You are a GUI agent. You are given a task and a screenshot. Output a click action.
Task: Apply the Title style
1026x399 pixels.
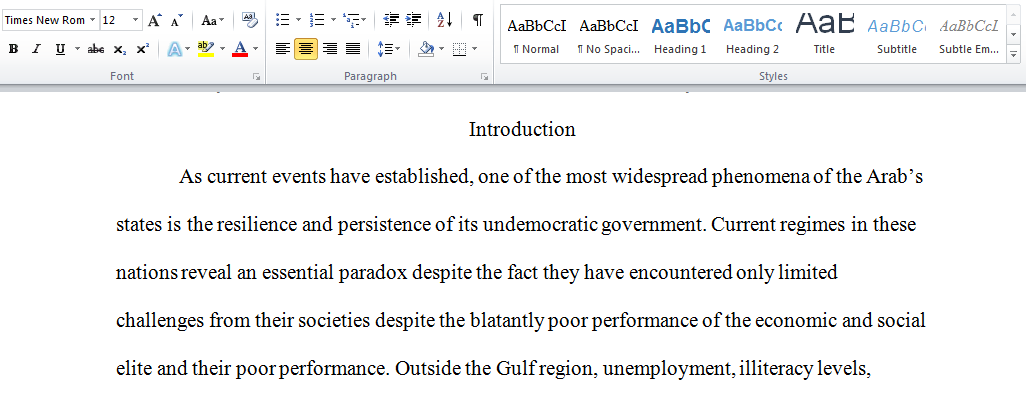point(824,36)
